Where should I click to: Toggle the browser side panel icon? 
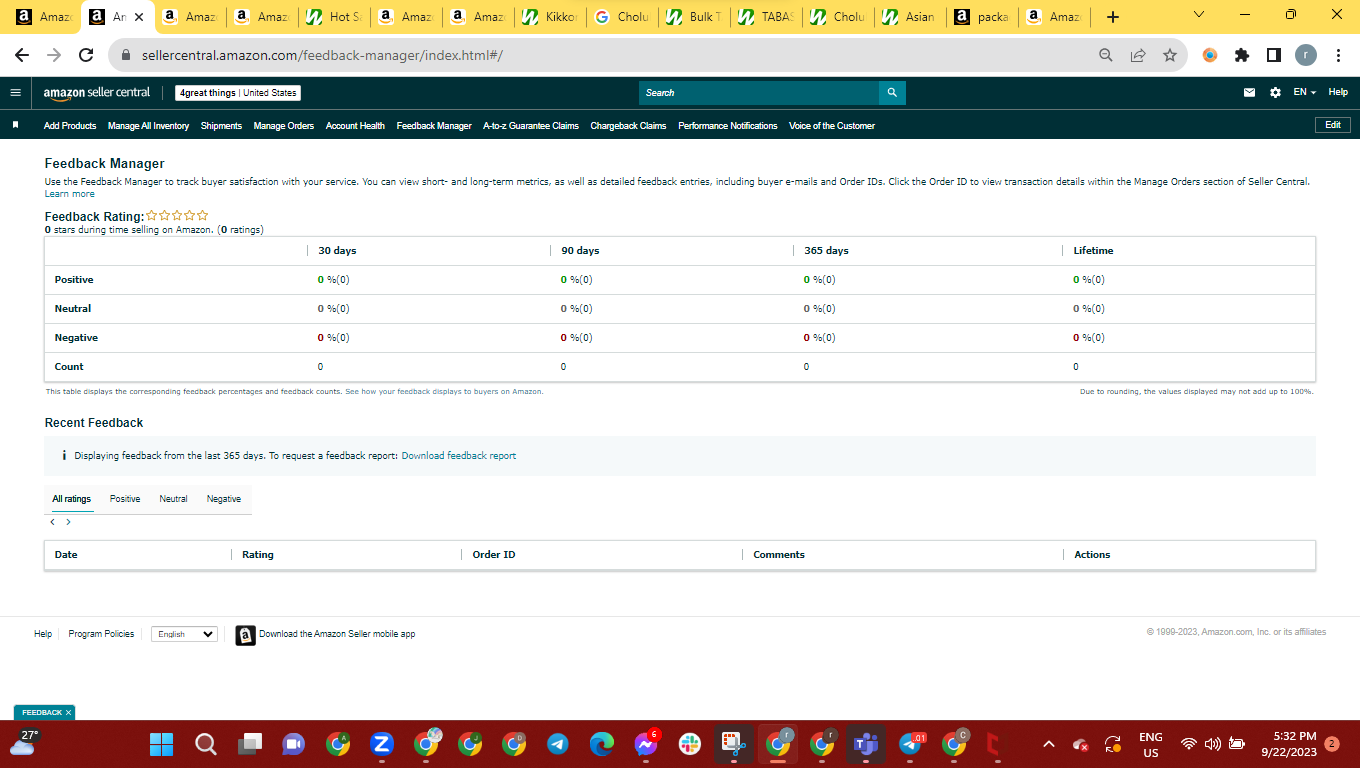(1274, 55)
